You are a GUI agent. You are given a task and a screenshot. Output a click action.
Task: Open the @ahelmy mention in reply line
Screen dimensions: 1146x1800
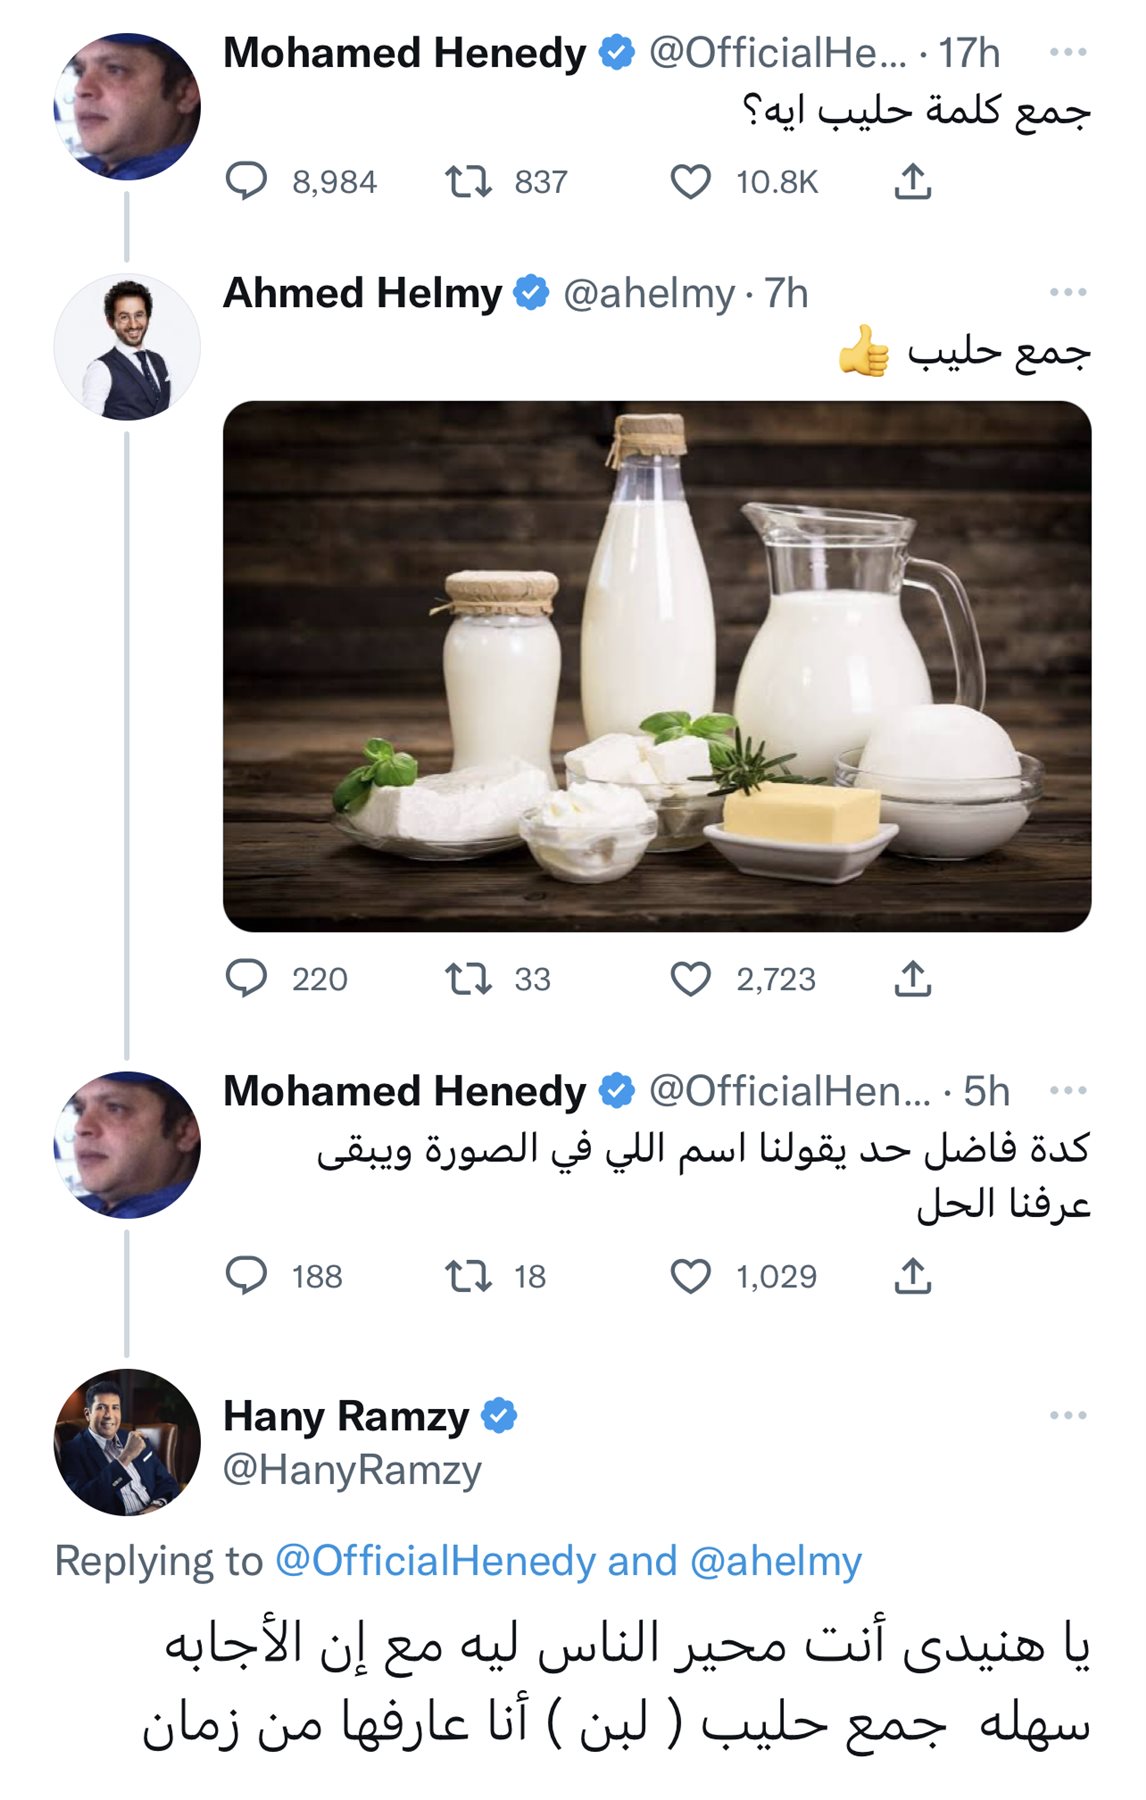[776, 1561]
